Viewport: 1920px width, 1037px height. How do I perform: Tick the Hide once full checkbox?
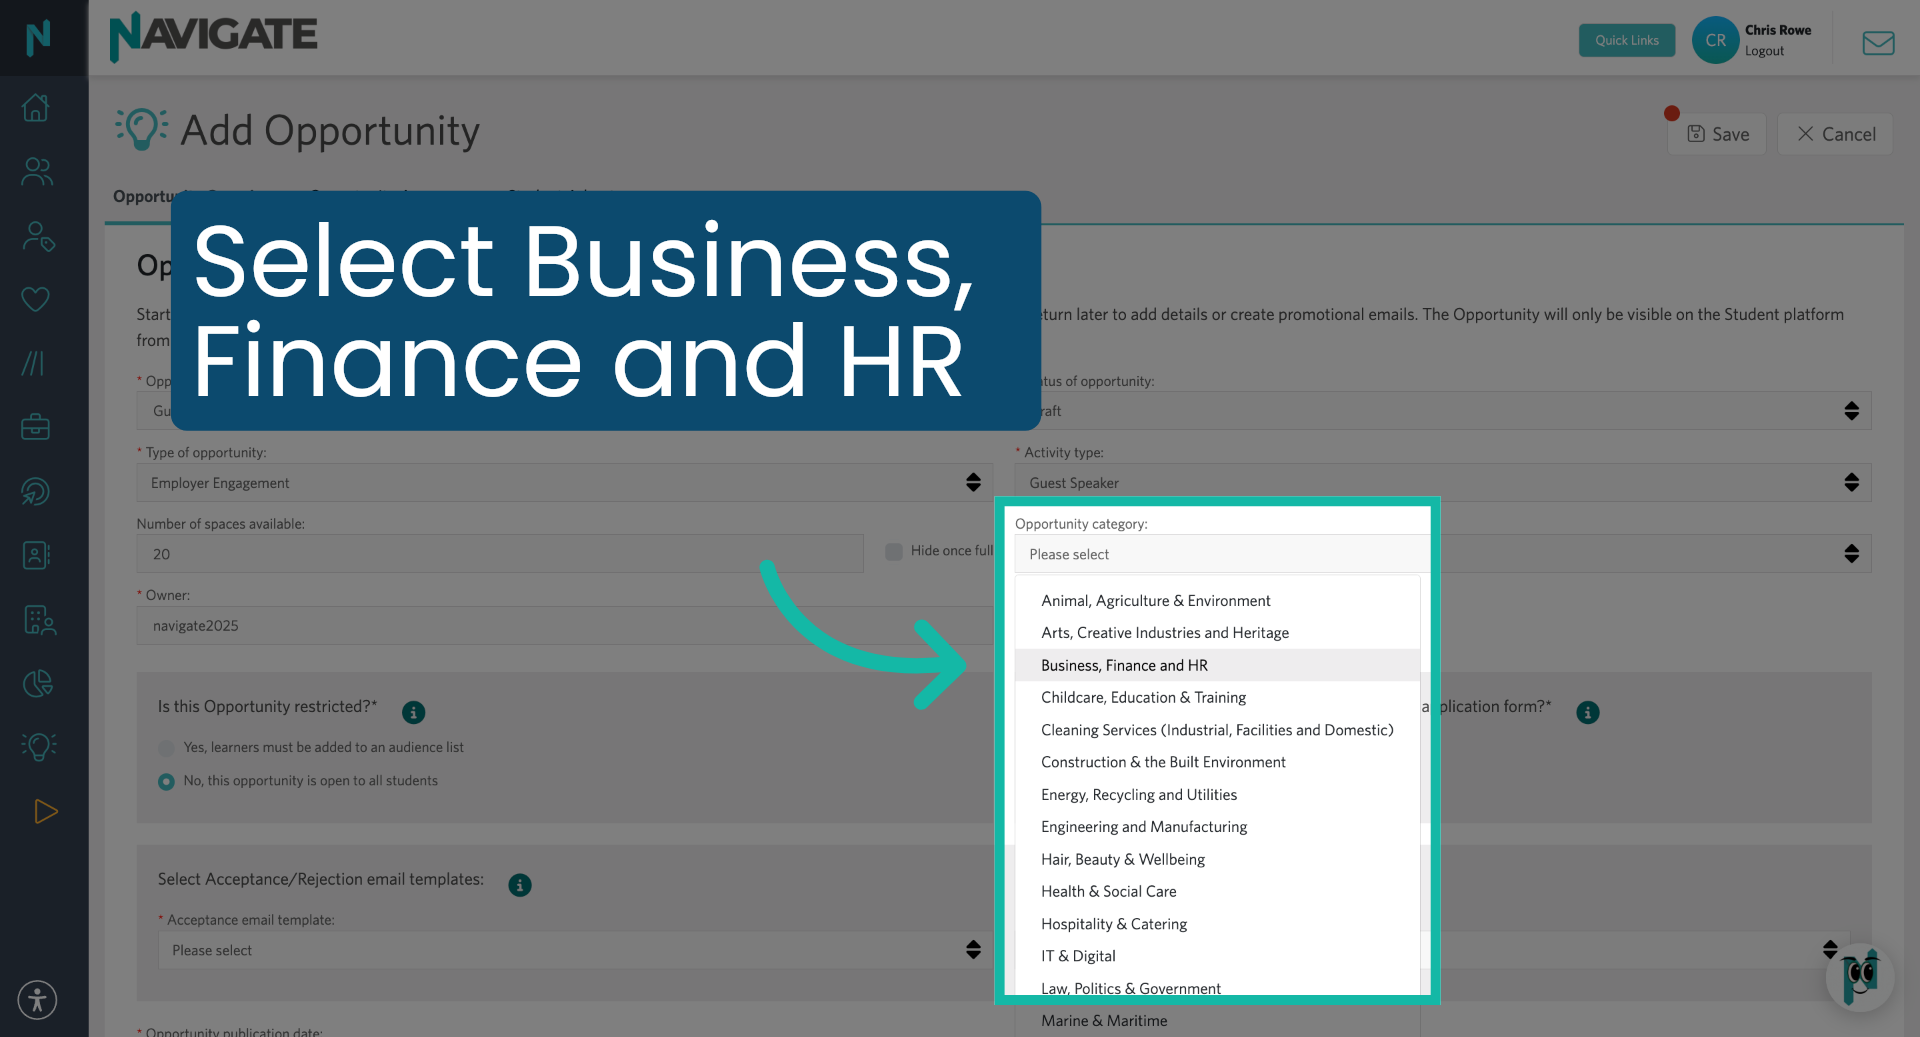click(894, 551)
